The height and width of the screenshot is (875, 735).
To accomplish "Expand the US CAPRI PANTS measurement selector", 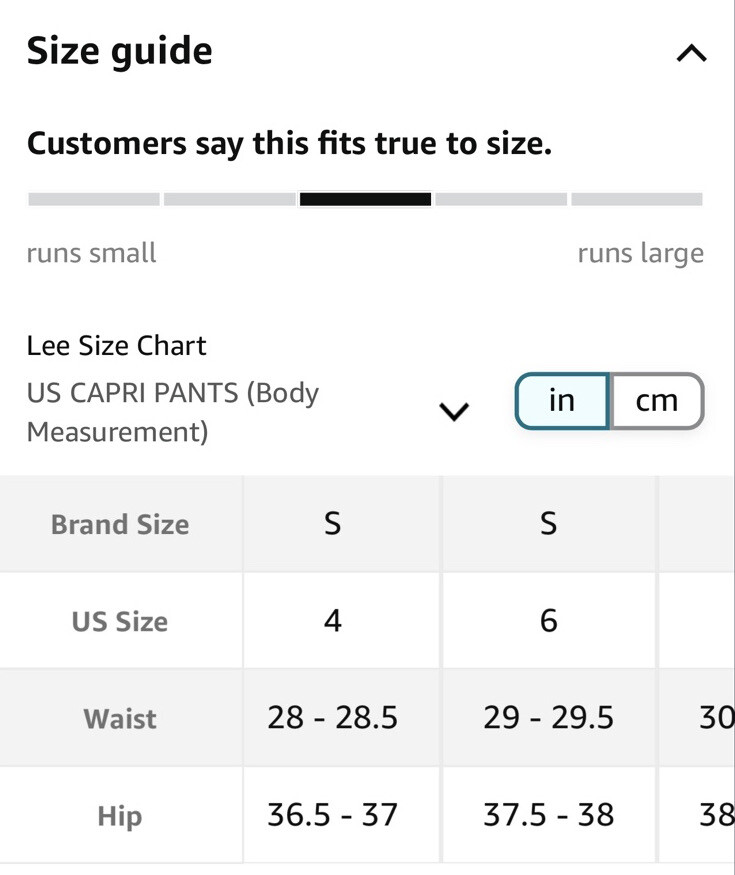I will coord(454,411).
